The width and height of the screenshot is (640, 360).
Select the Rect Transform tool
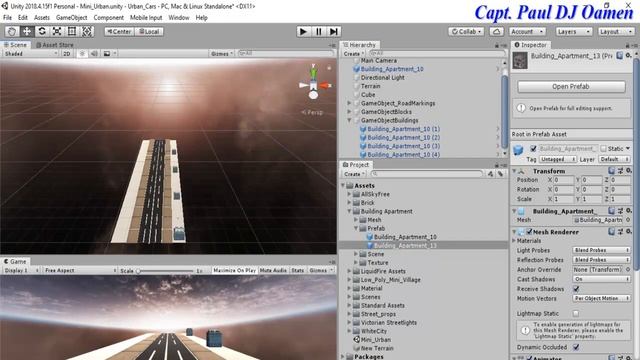point(72,31)
